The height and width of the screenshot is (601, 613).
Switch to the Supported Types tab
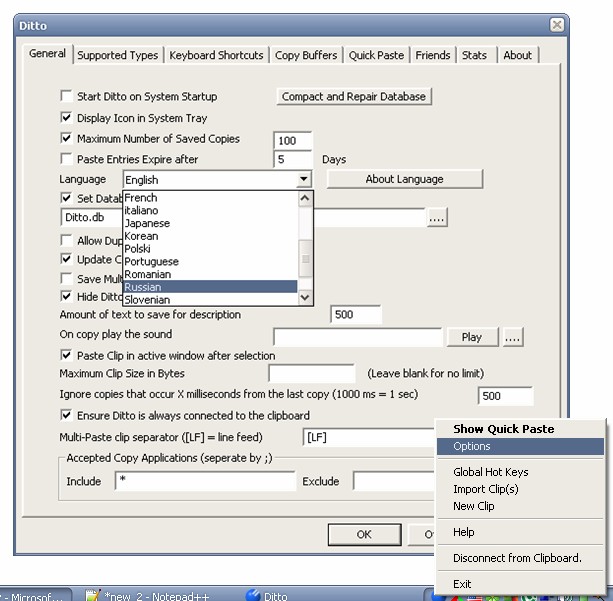[118, 55]
